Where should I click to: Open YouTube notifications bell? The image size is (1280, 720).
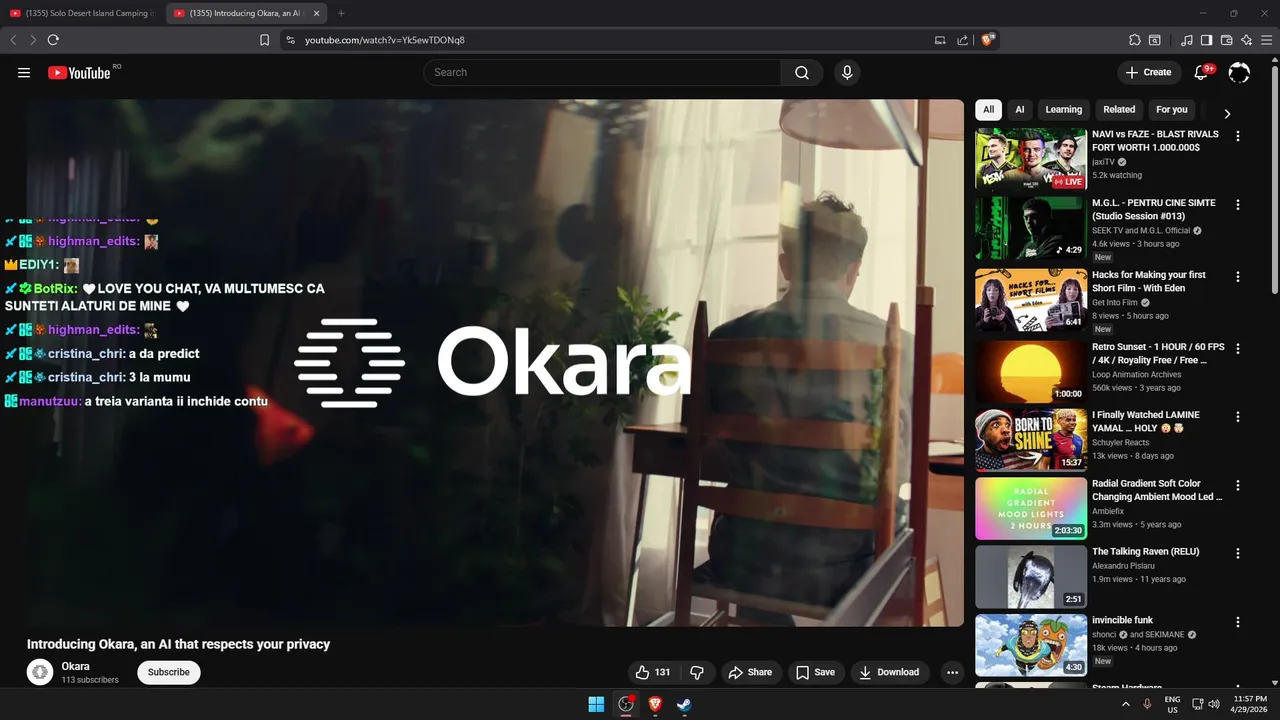point(1203,72)
